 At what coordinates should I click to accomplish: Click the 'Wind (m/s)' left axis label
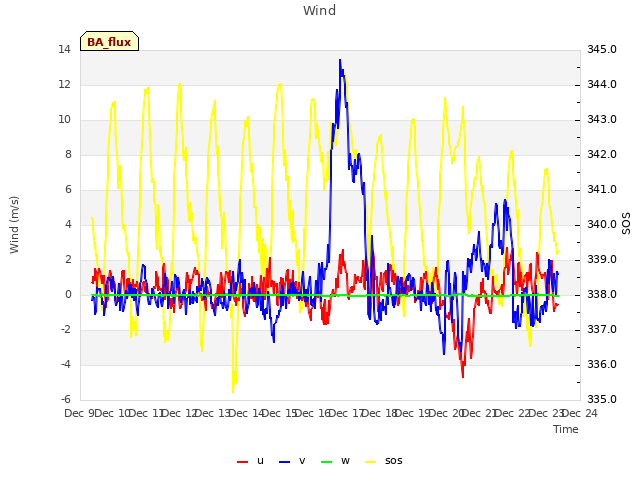tap(14, 225)
